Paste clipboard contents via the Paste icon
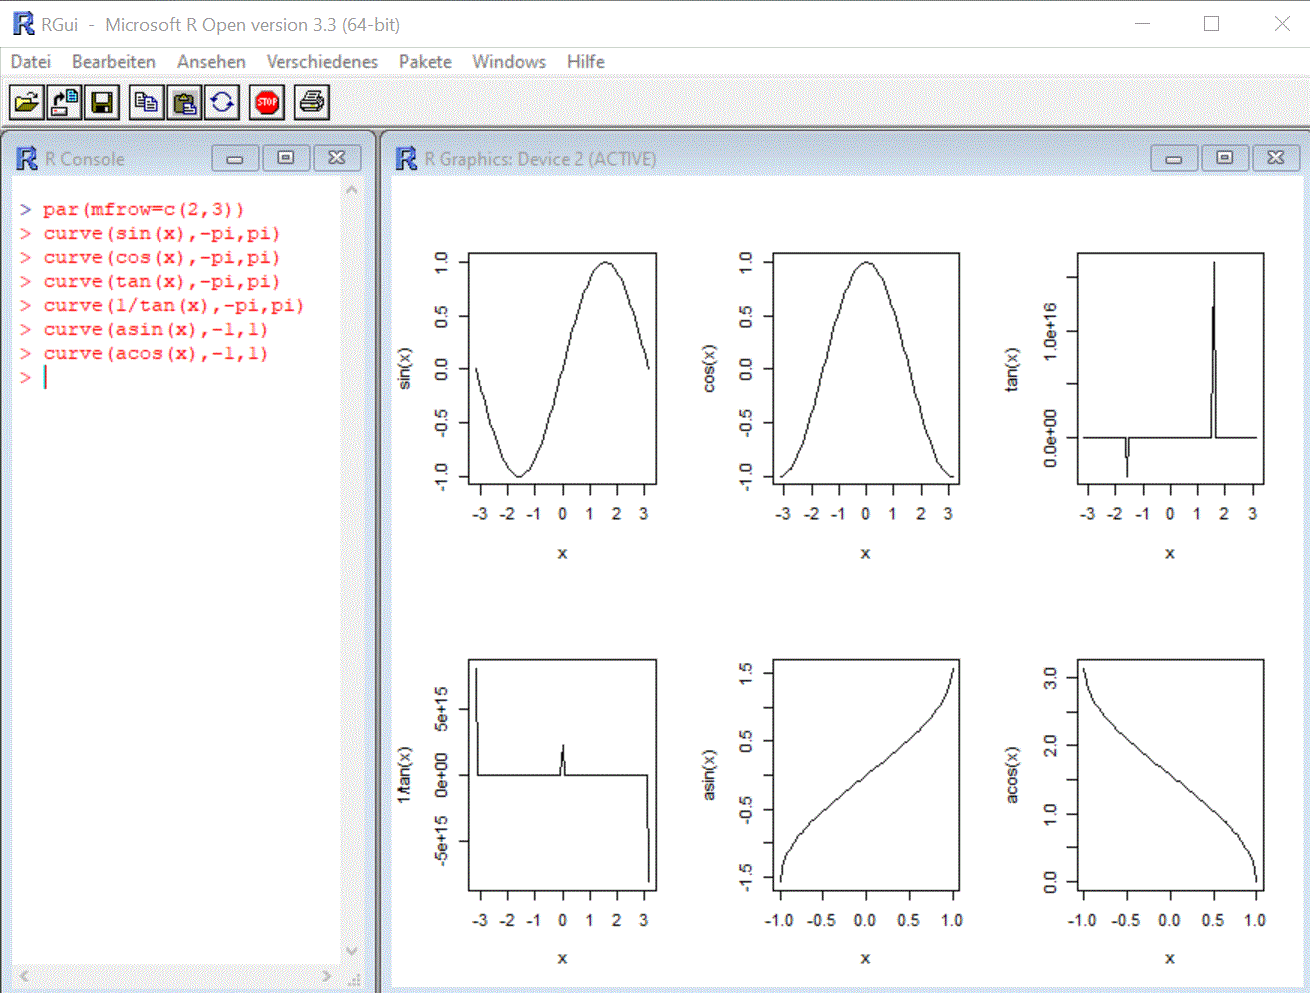 (184, 102)
